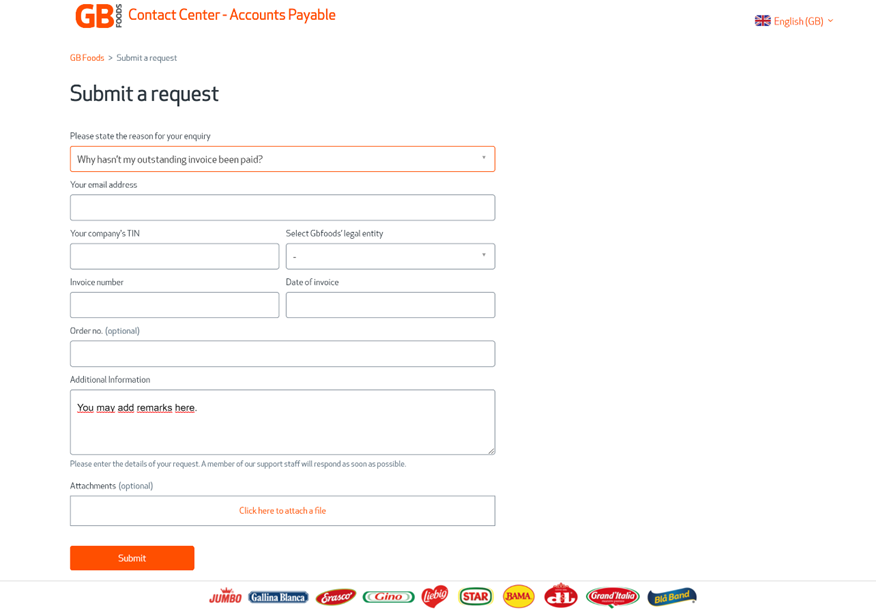Viewport: 876px width, 614px height.
Task: Click the Additional Information text area
Action: 282,422
